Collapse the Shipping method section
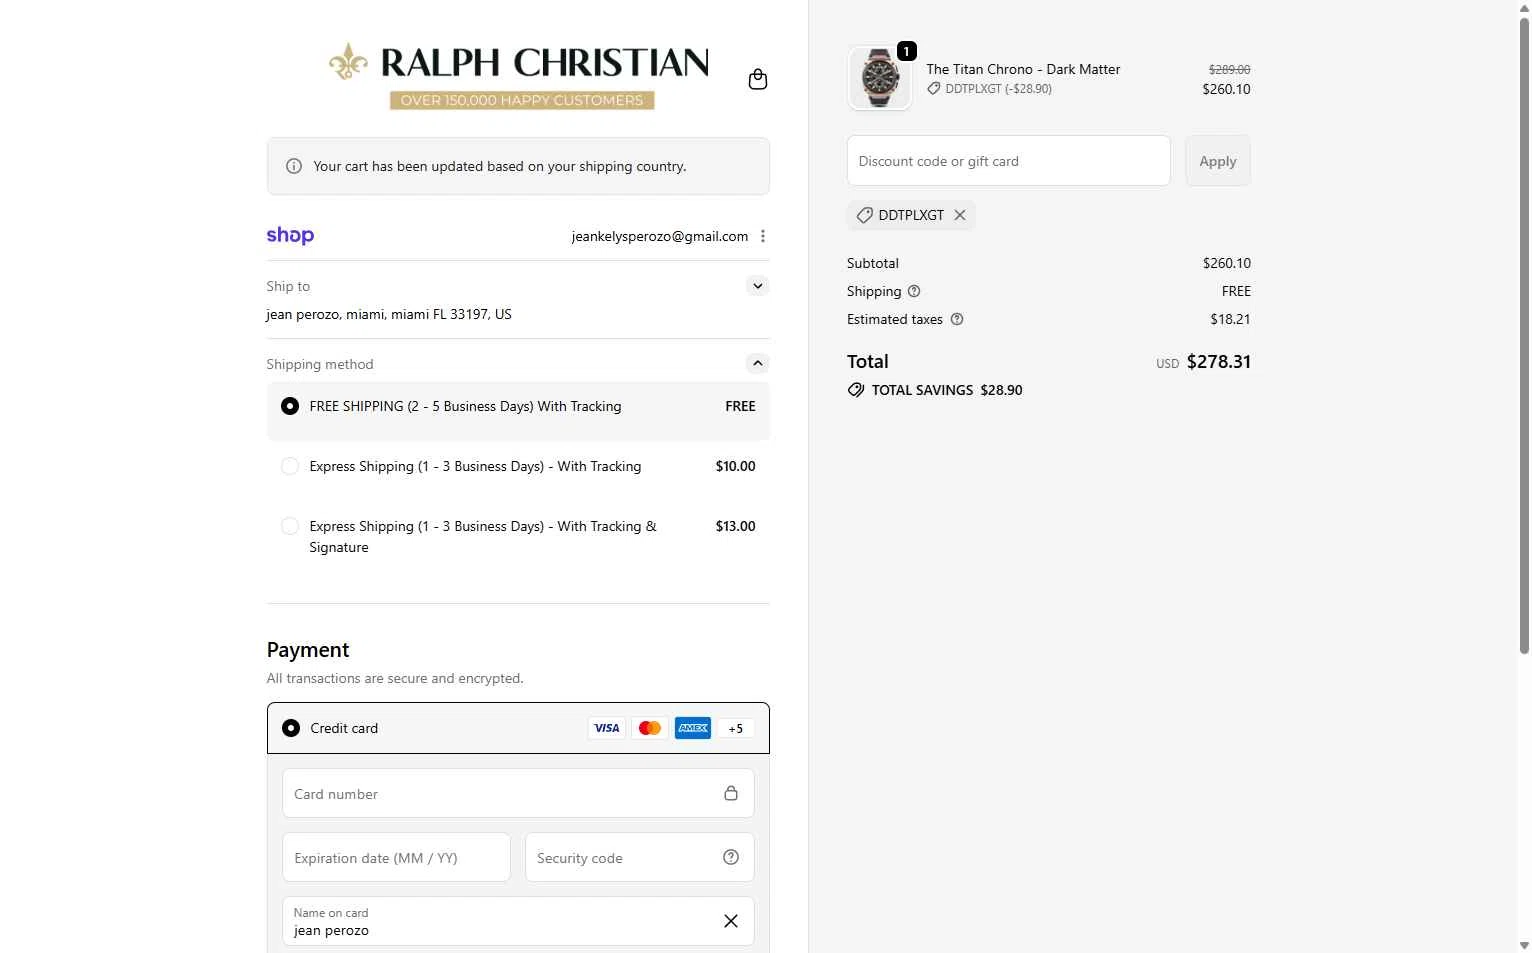1532x953 pixels. 758,363
